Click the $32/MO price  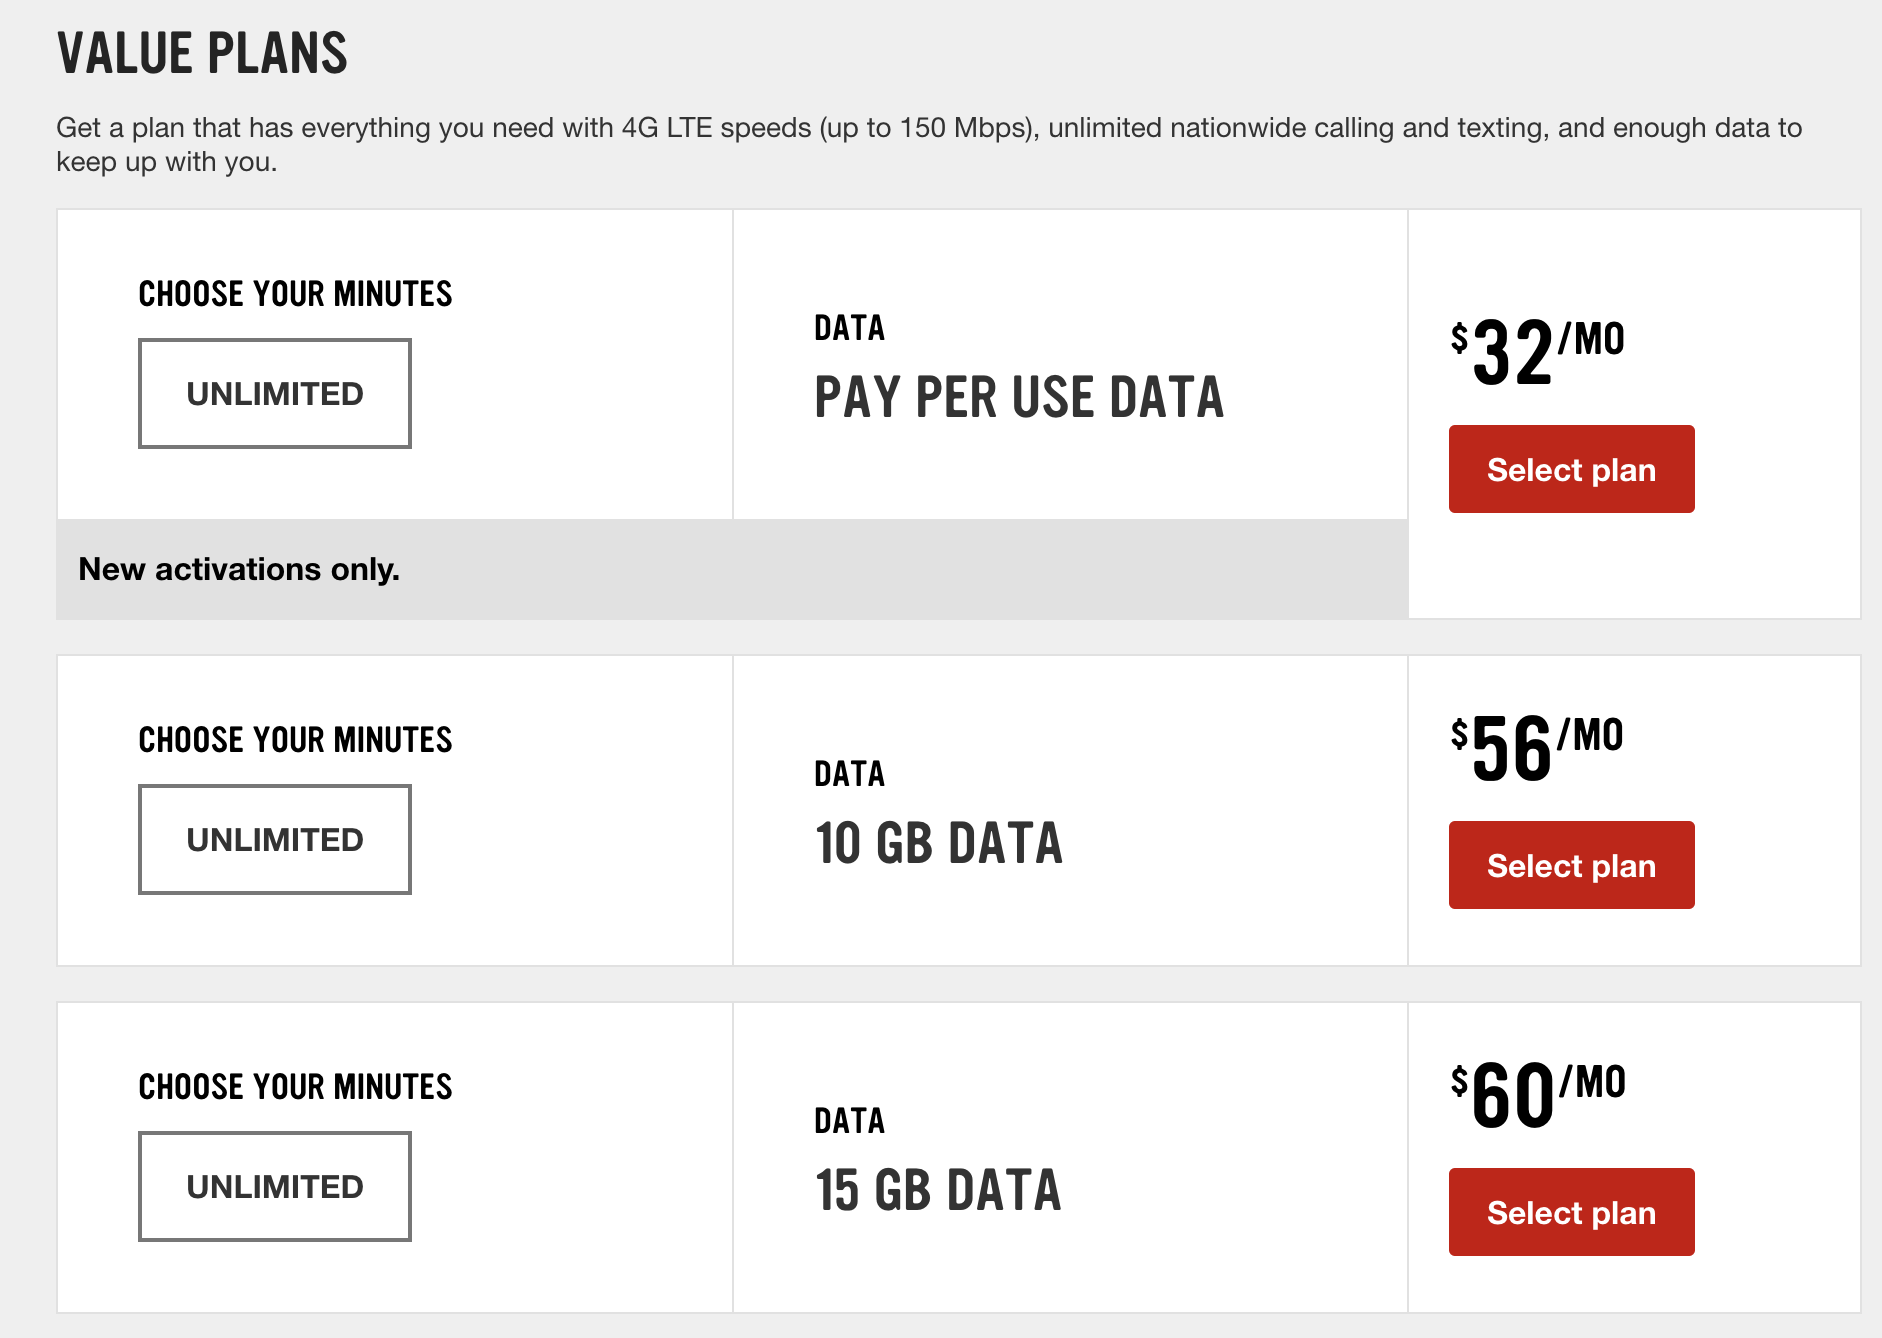(1537, 351)
